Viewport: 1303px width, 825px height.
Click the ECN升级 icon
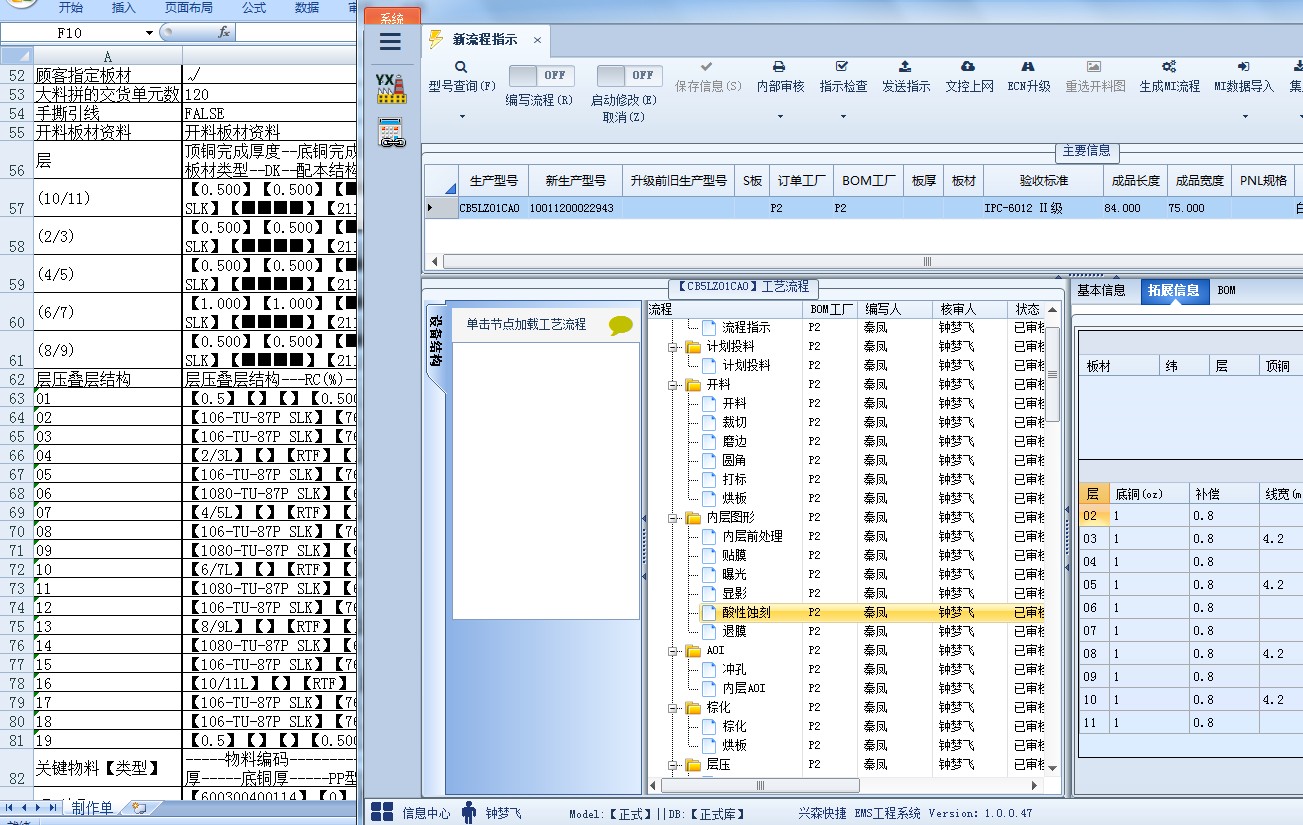coord(1028,66)
